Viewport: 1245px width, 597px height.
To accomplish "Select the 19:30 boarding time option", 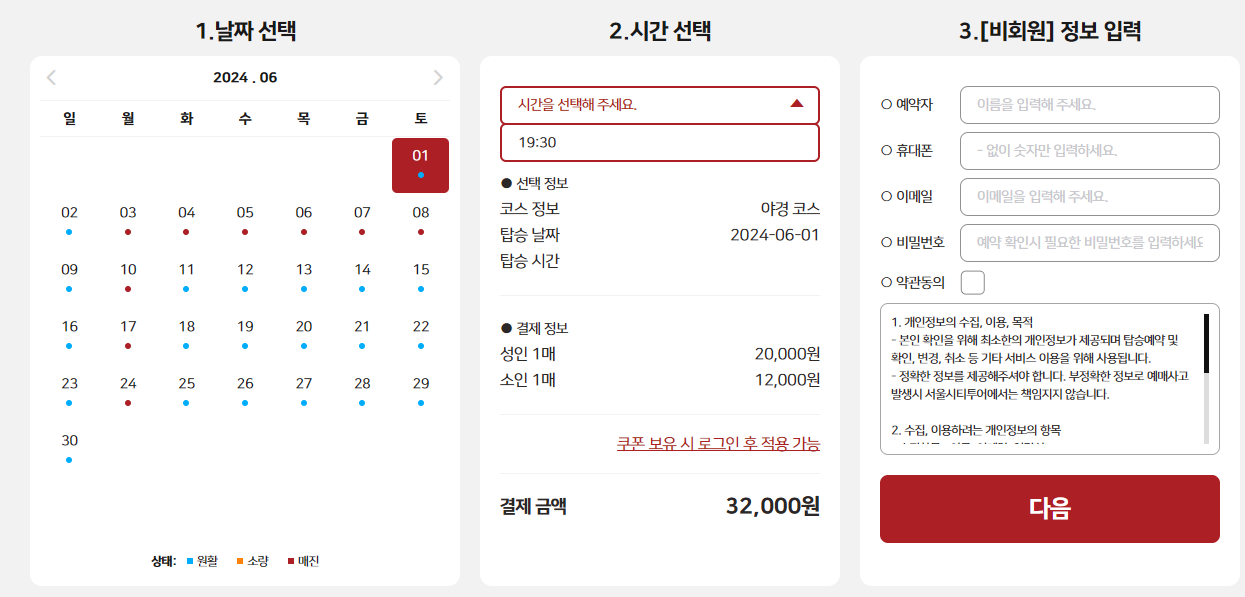I will pyautogui.click(x=659, y=143).
